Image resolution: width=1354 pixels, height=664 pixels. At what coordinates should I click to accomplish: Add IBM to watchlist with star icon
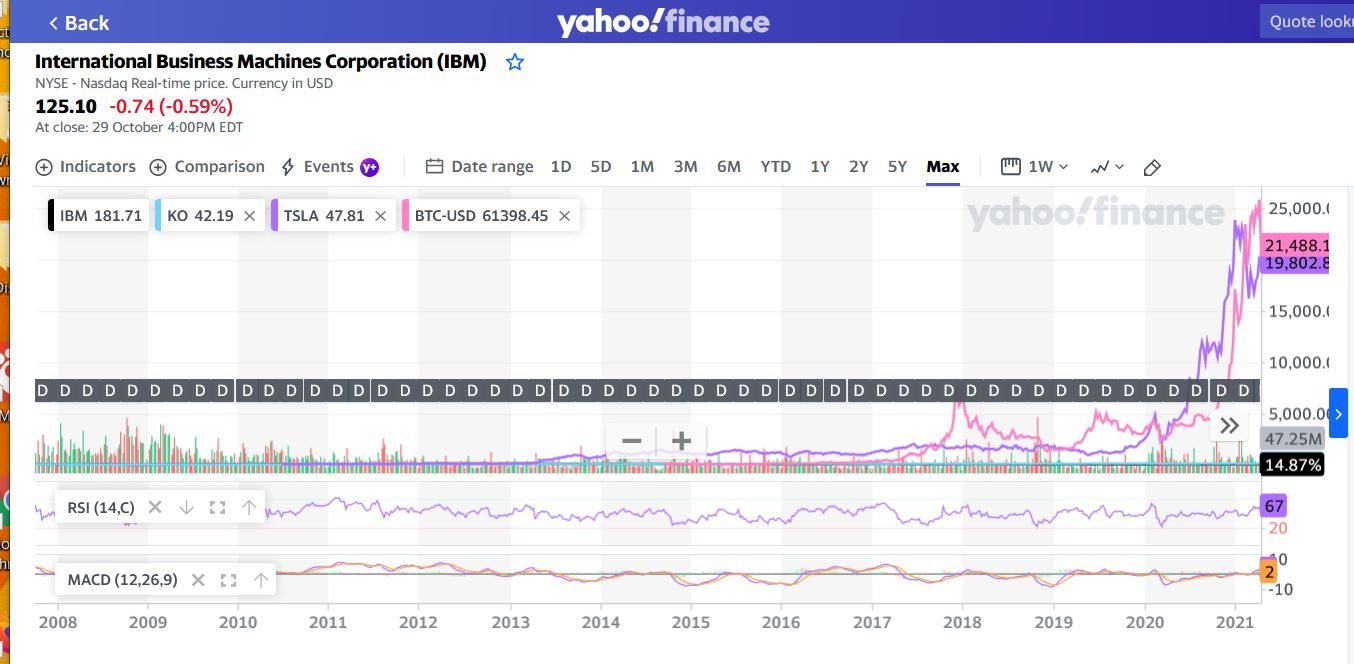click(x=515, y=62)
